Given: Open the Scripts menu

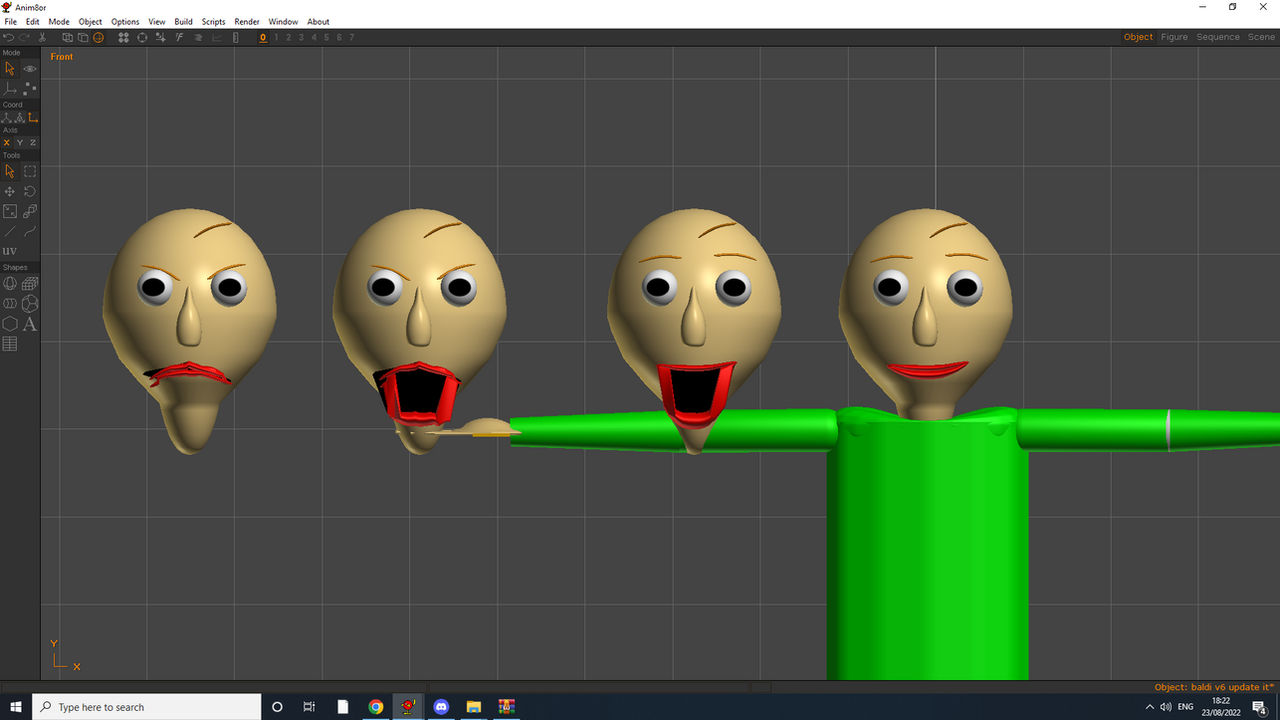Looking at the screenshot, I should 214,21.
